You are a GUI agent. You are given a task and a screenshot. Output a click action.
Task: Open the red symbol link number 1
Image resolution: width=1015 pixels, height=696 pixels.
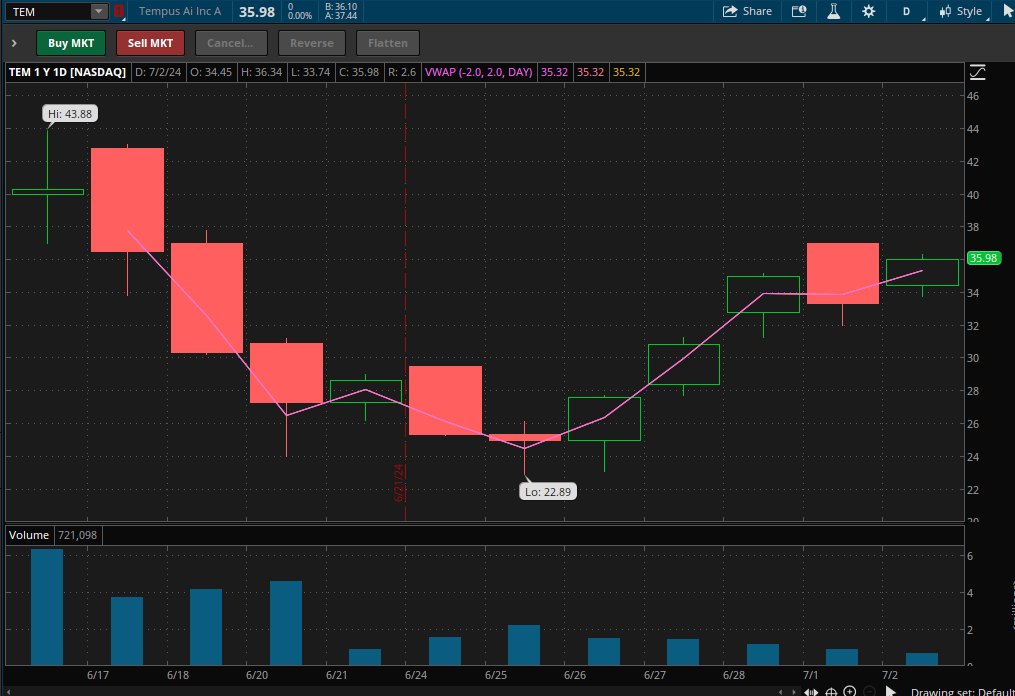(118, 11)
